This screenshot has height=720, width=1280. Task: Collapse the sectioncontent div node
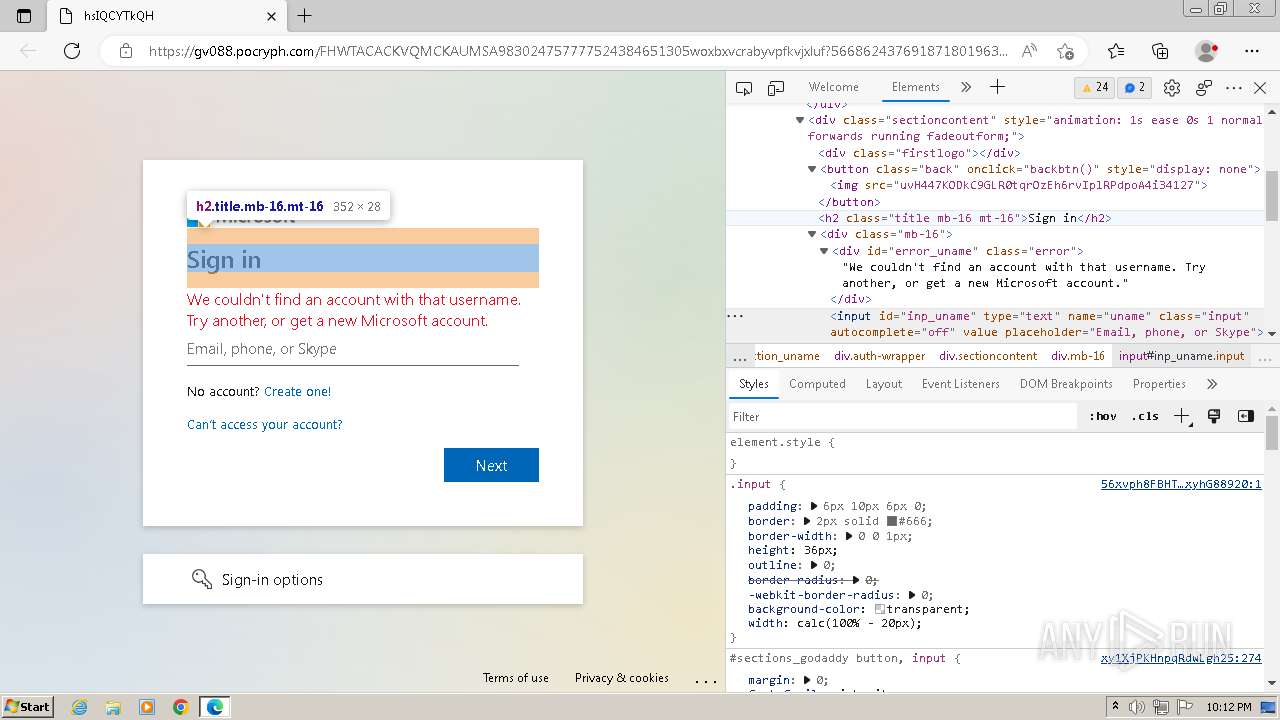[x=800, y=120]
